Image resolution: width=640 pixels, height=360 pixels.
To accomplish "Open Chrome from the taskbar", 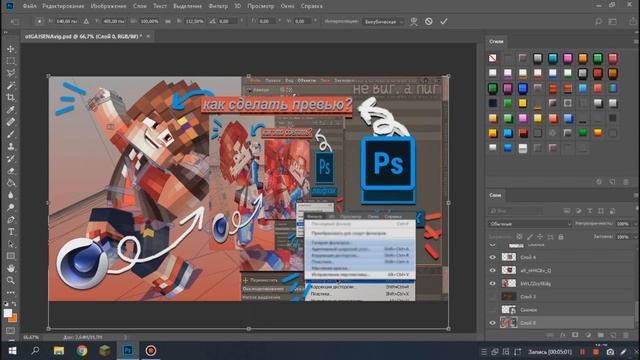I will tap(82, 351).
